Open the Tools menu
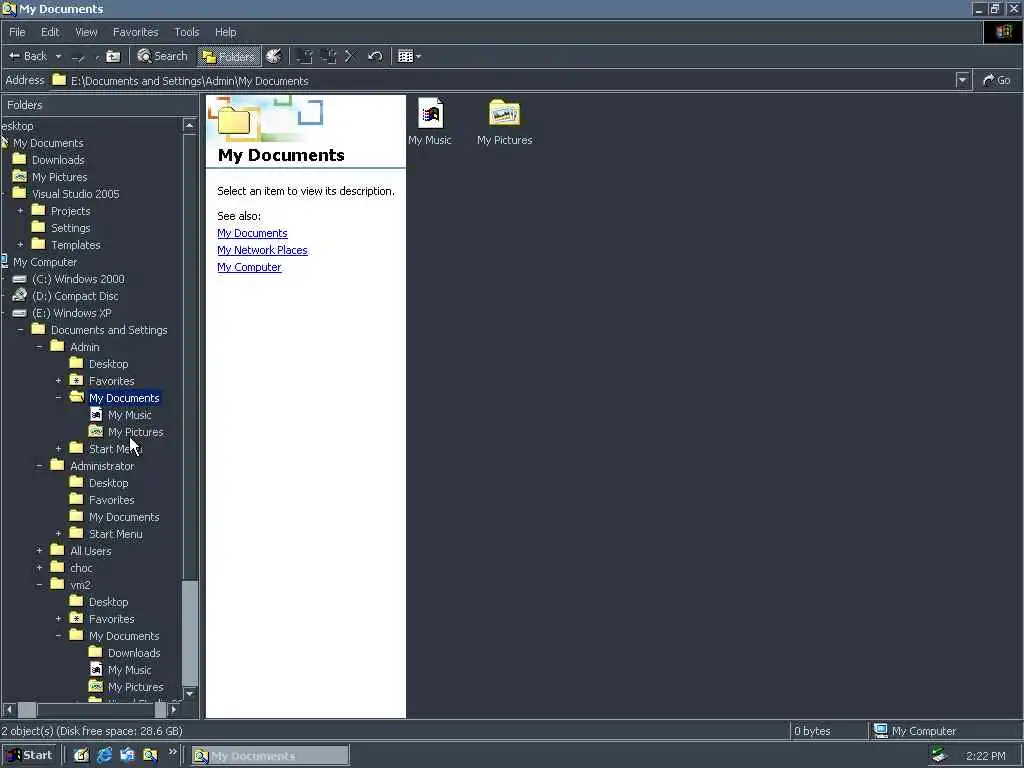Screen dimensions: 1024x768 [186, 32]
